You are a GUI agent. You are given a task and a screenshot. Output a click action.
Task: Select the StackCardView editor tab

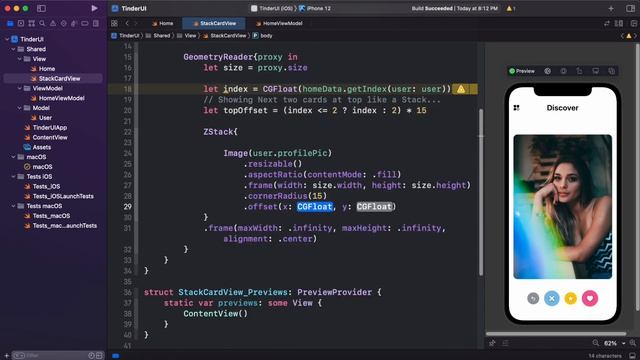pyautogui.click(x=214, y=24)
